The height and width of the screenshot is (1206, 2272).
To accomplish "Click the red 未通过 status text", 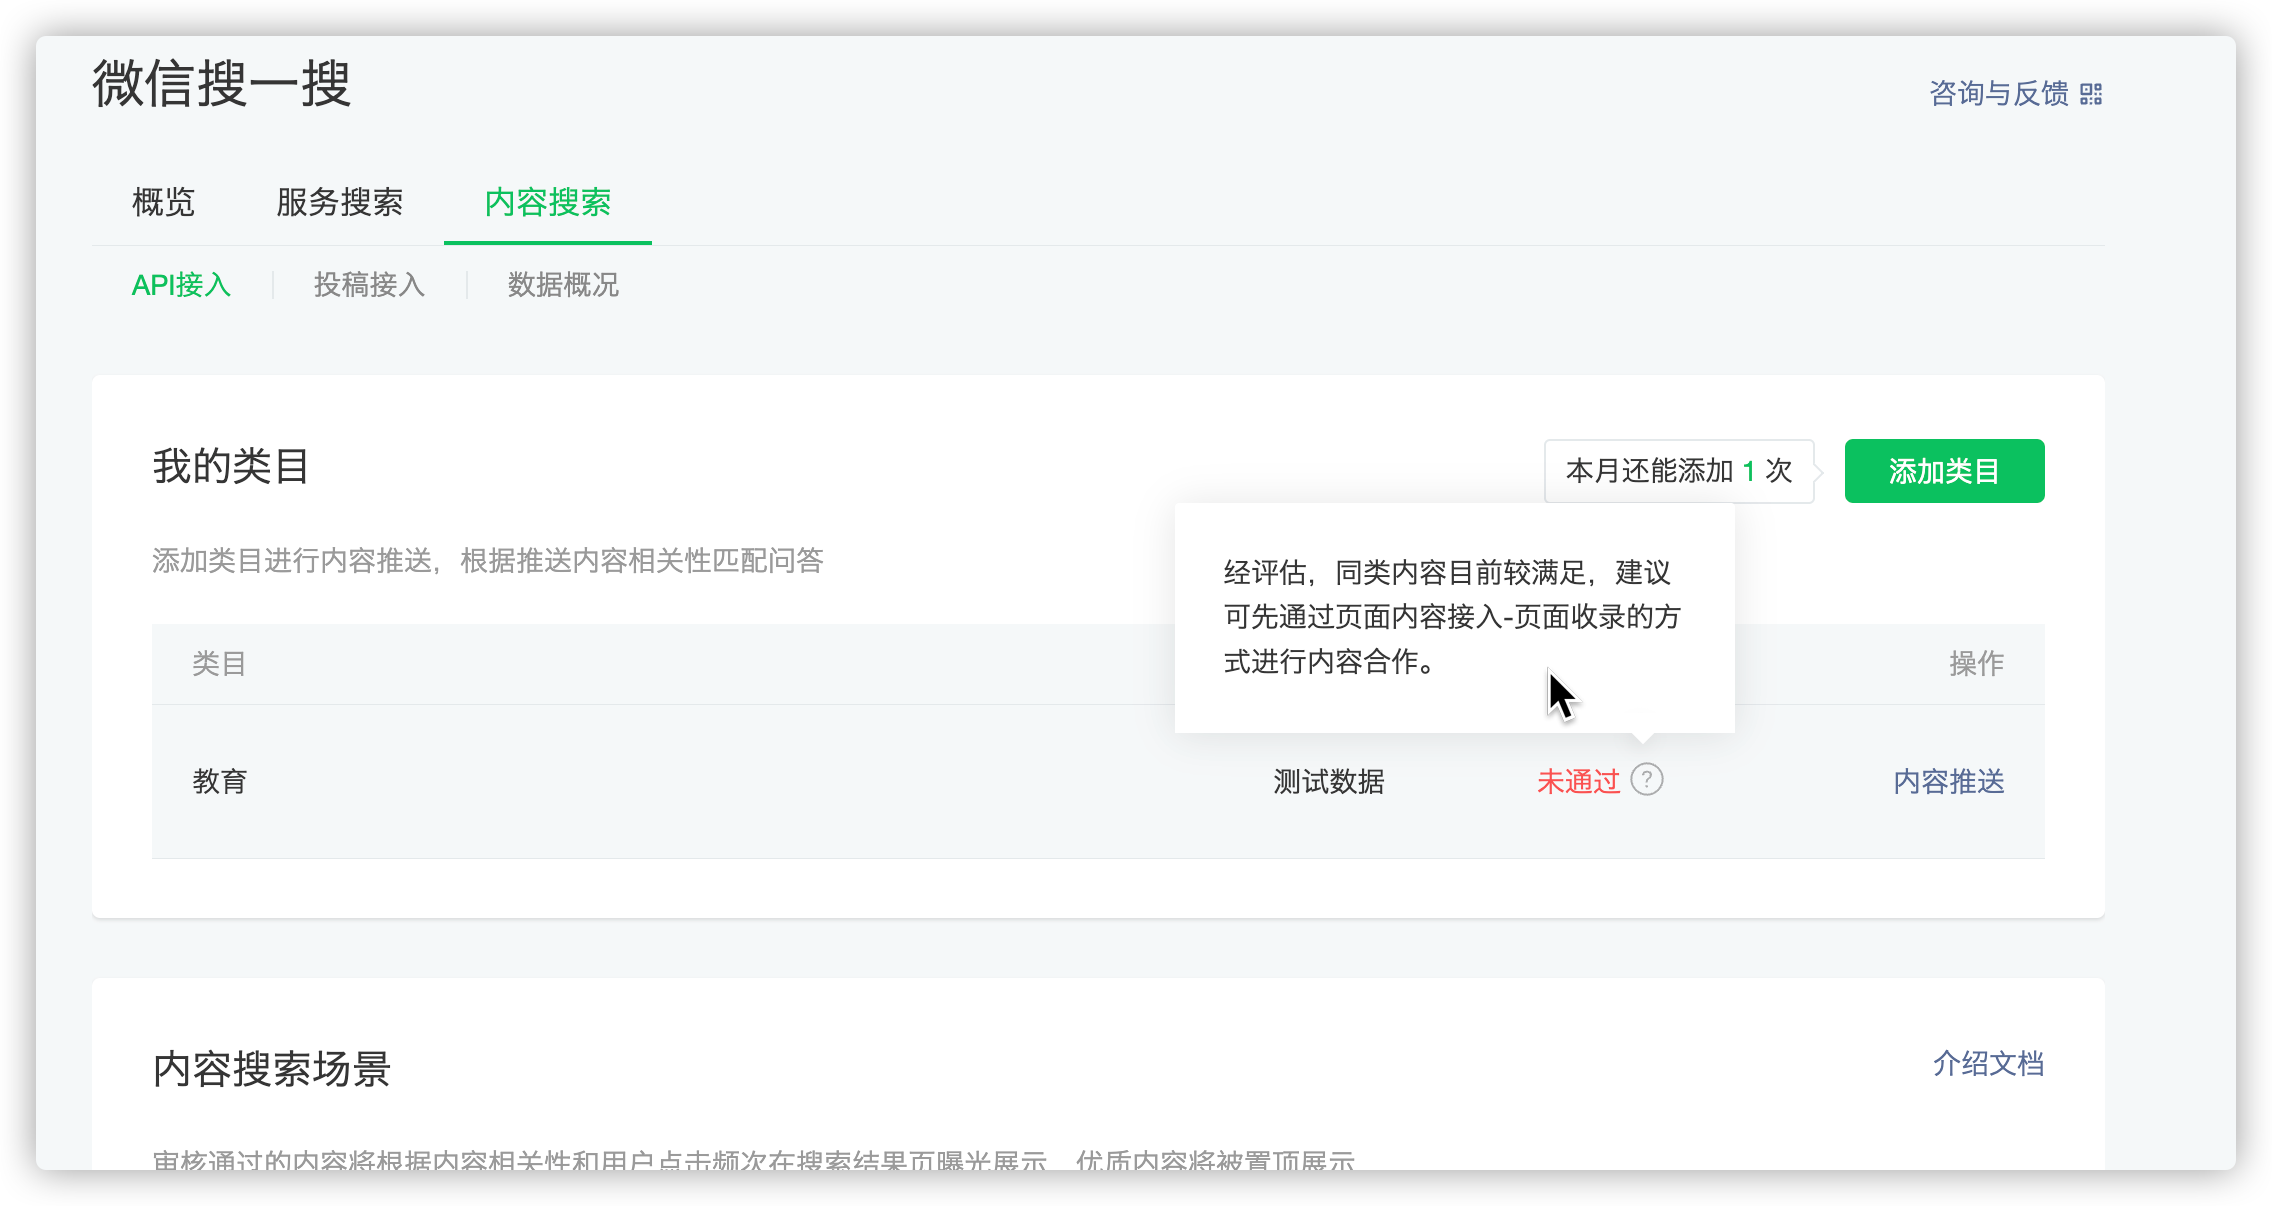I will coord(1577,781).
